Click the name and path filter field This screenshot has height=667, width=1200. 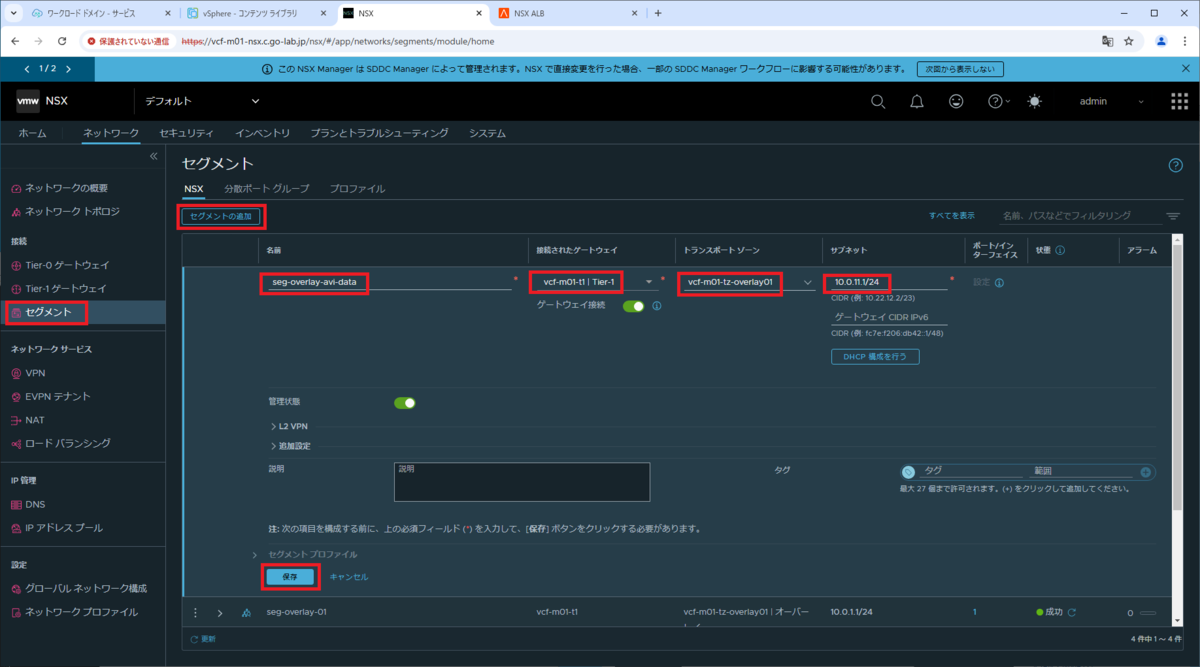click(x=1081, y=216)
